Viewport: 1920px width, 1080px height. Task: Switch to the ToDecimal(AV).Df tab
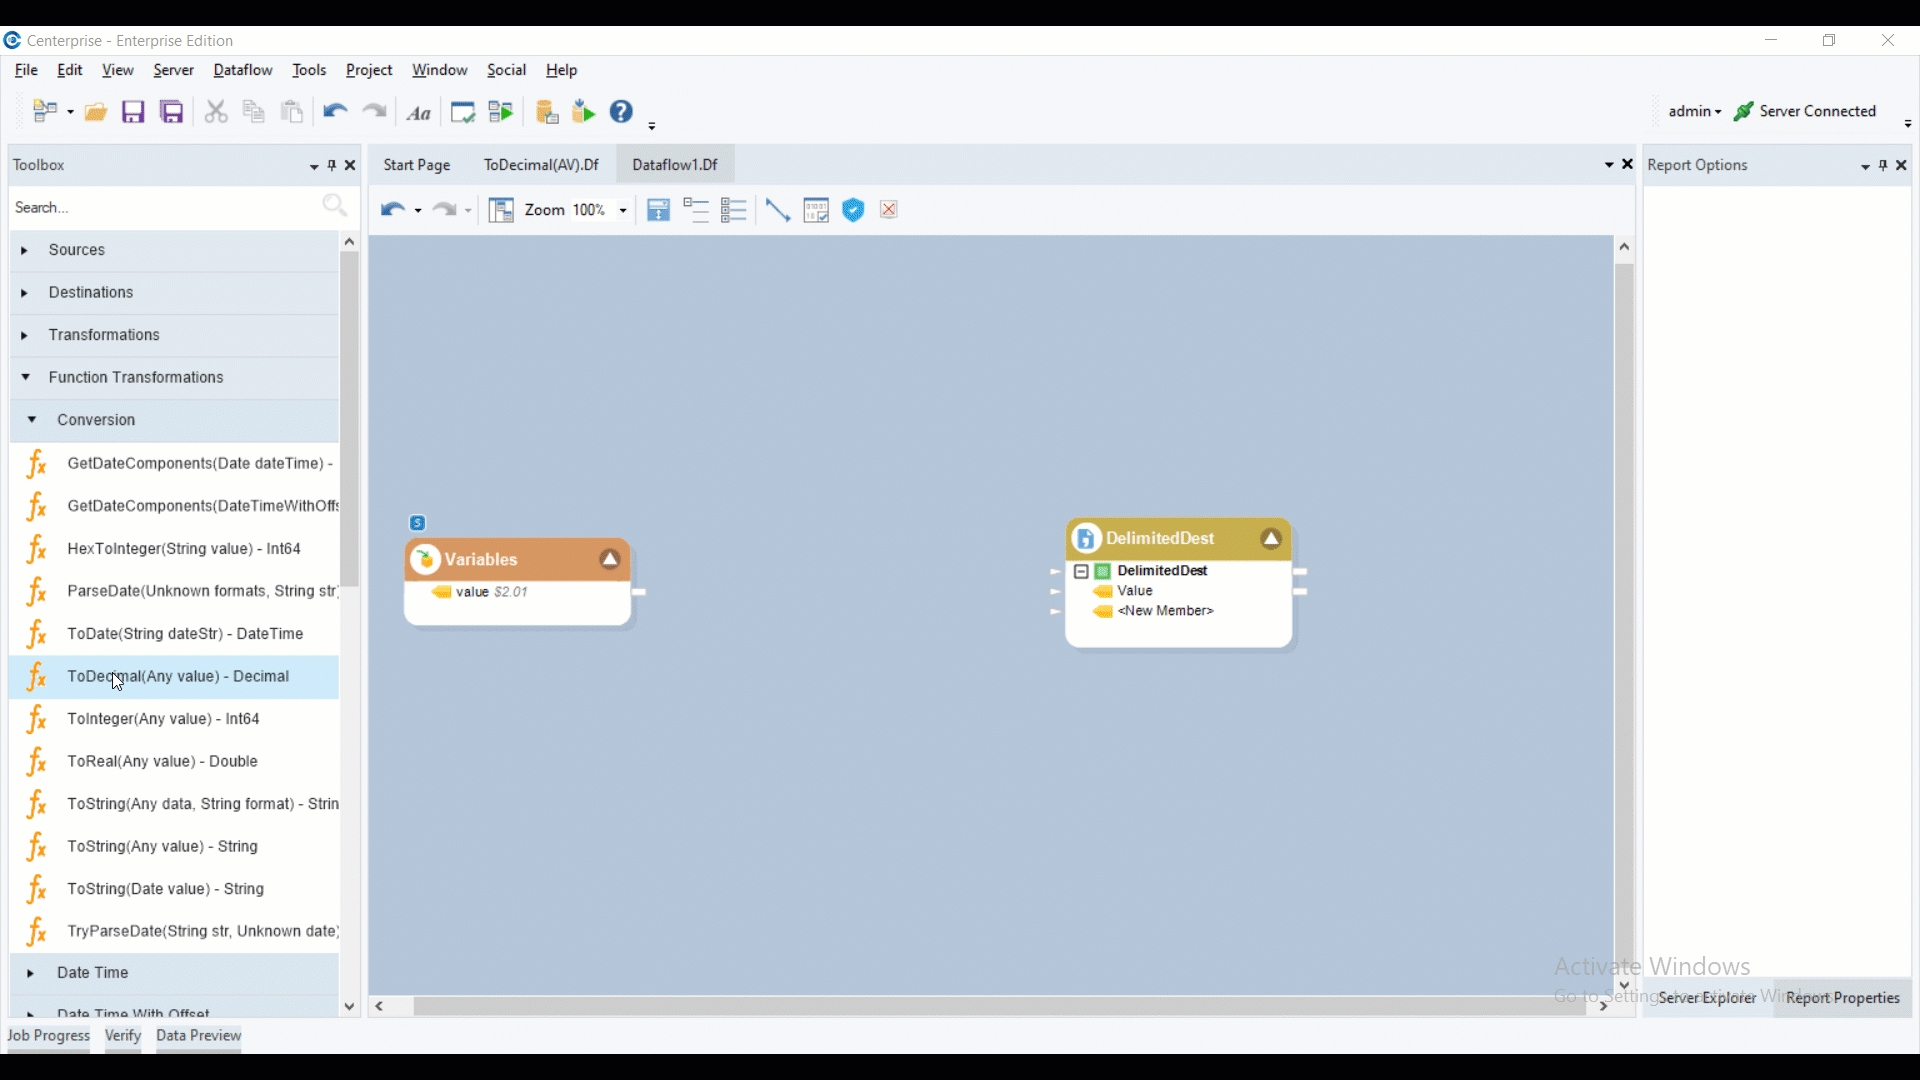pos(541,166)
